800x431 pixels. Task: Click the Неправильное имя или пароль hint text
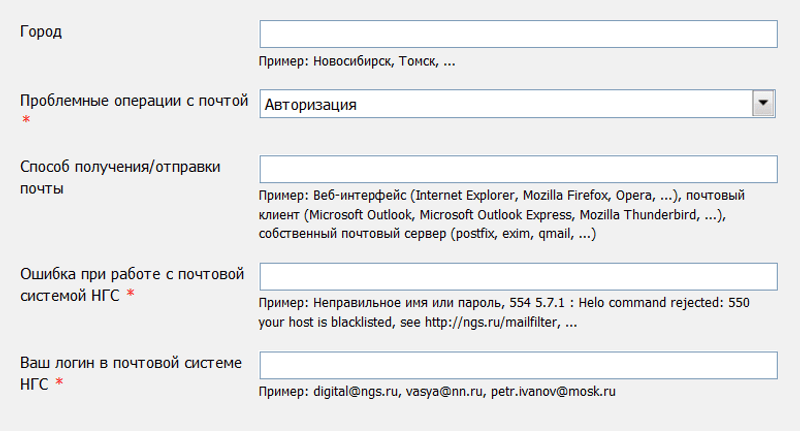click(412, 303)
